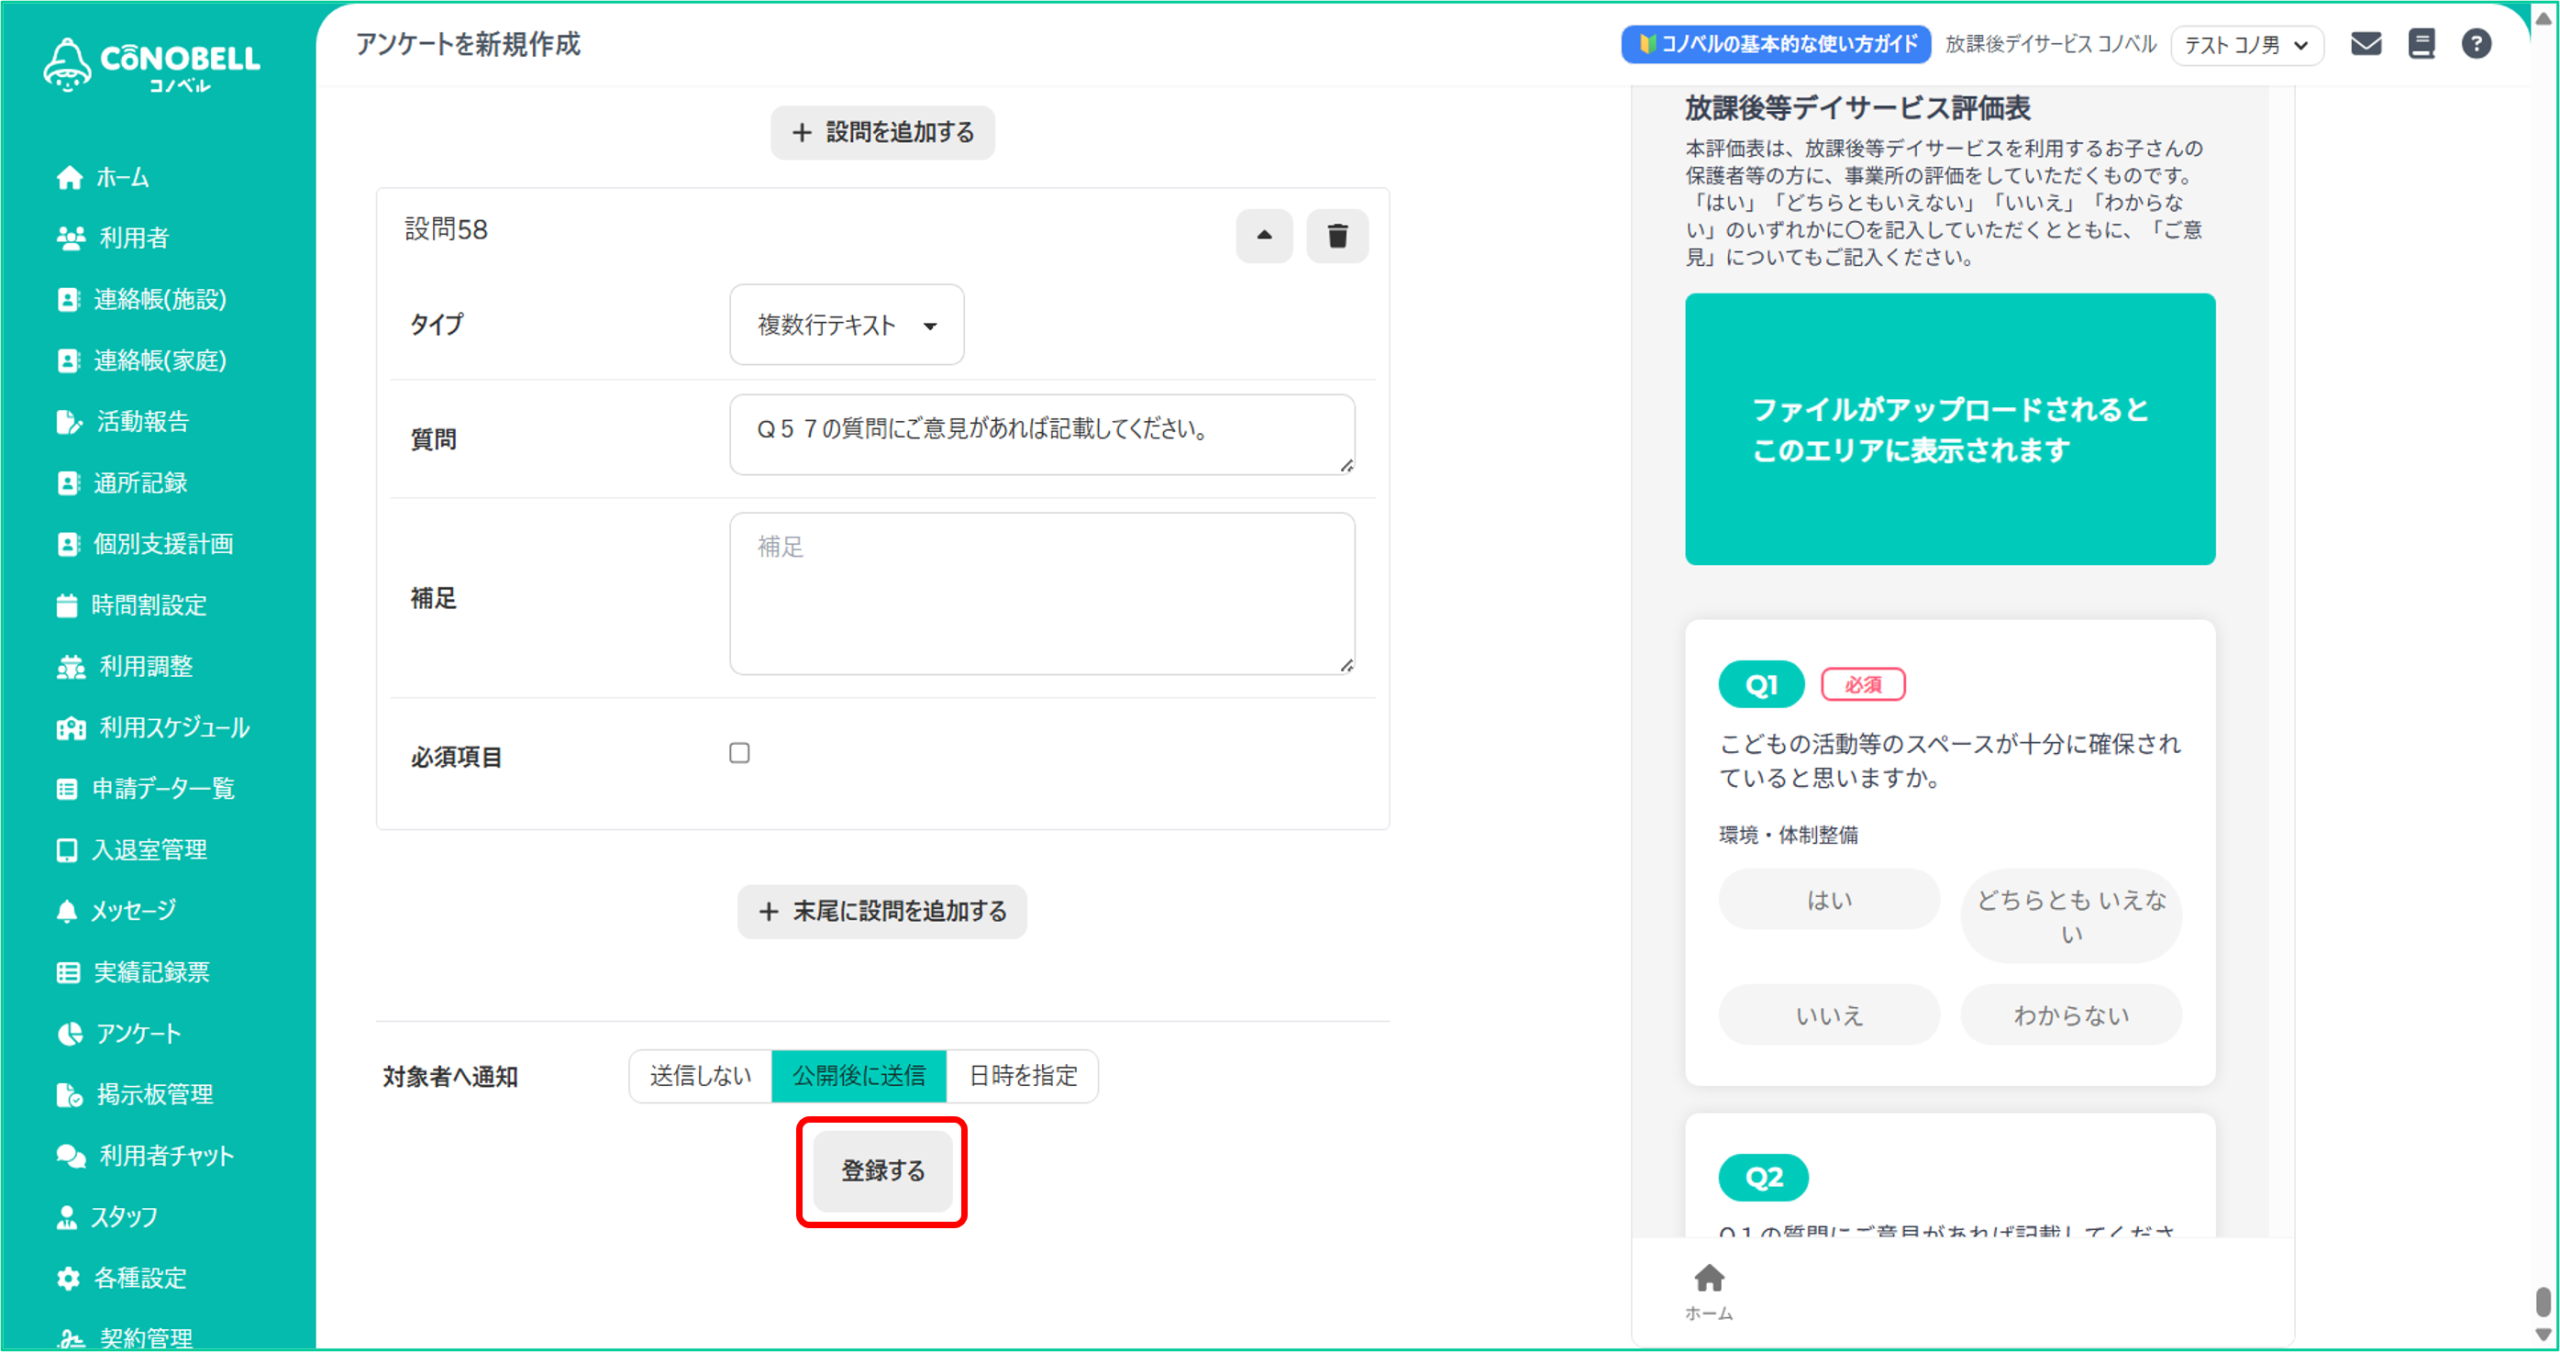Open the manual book icon in header

2421,44
